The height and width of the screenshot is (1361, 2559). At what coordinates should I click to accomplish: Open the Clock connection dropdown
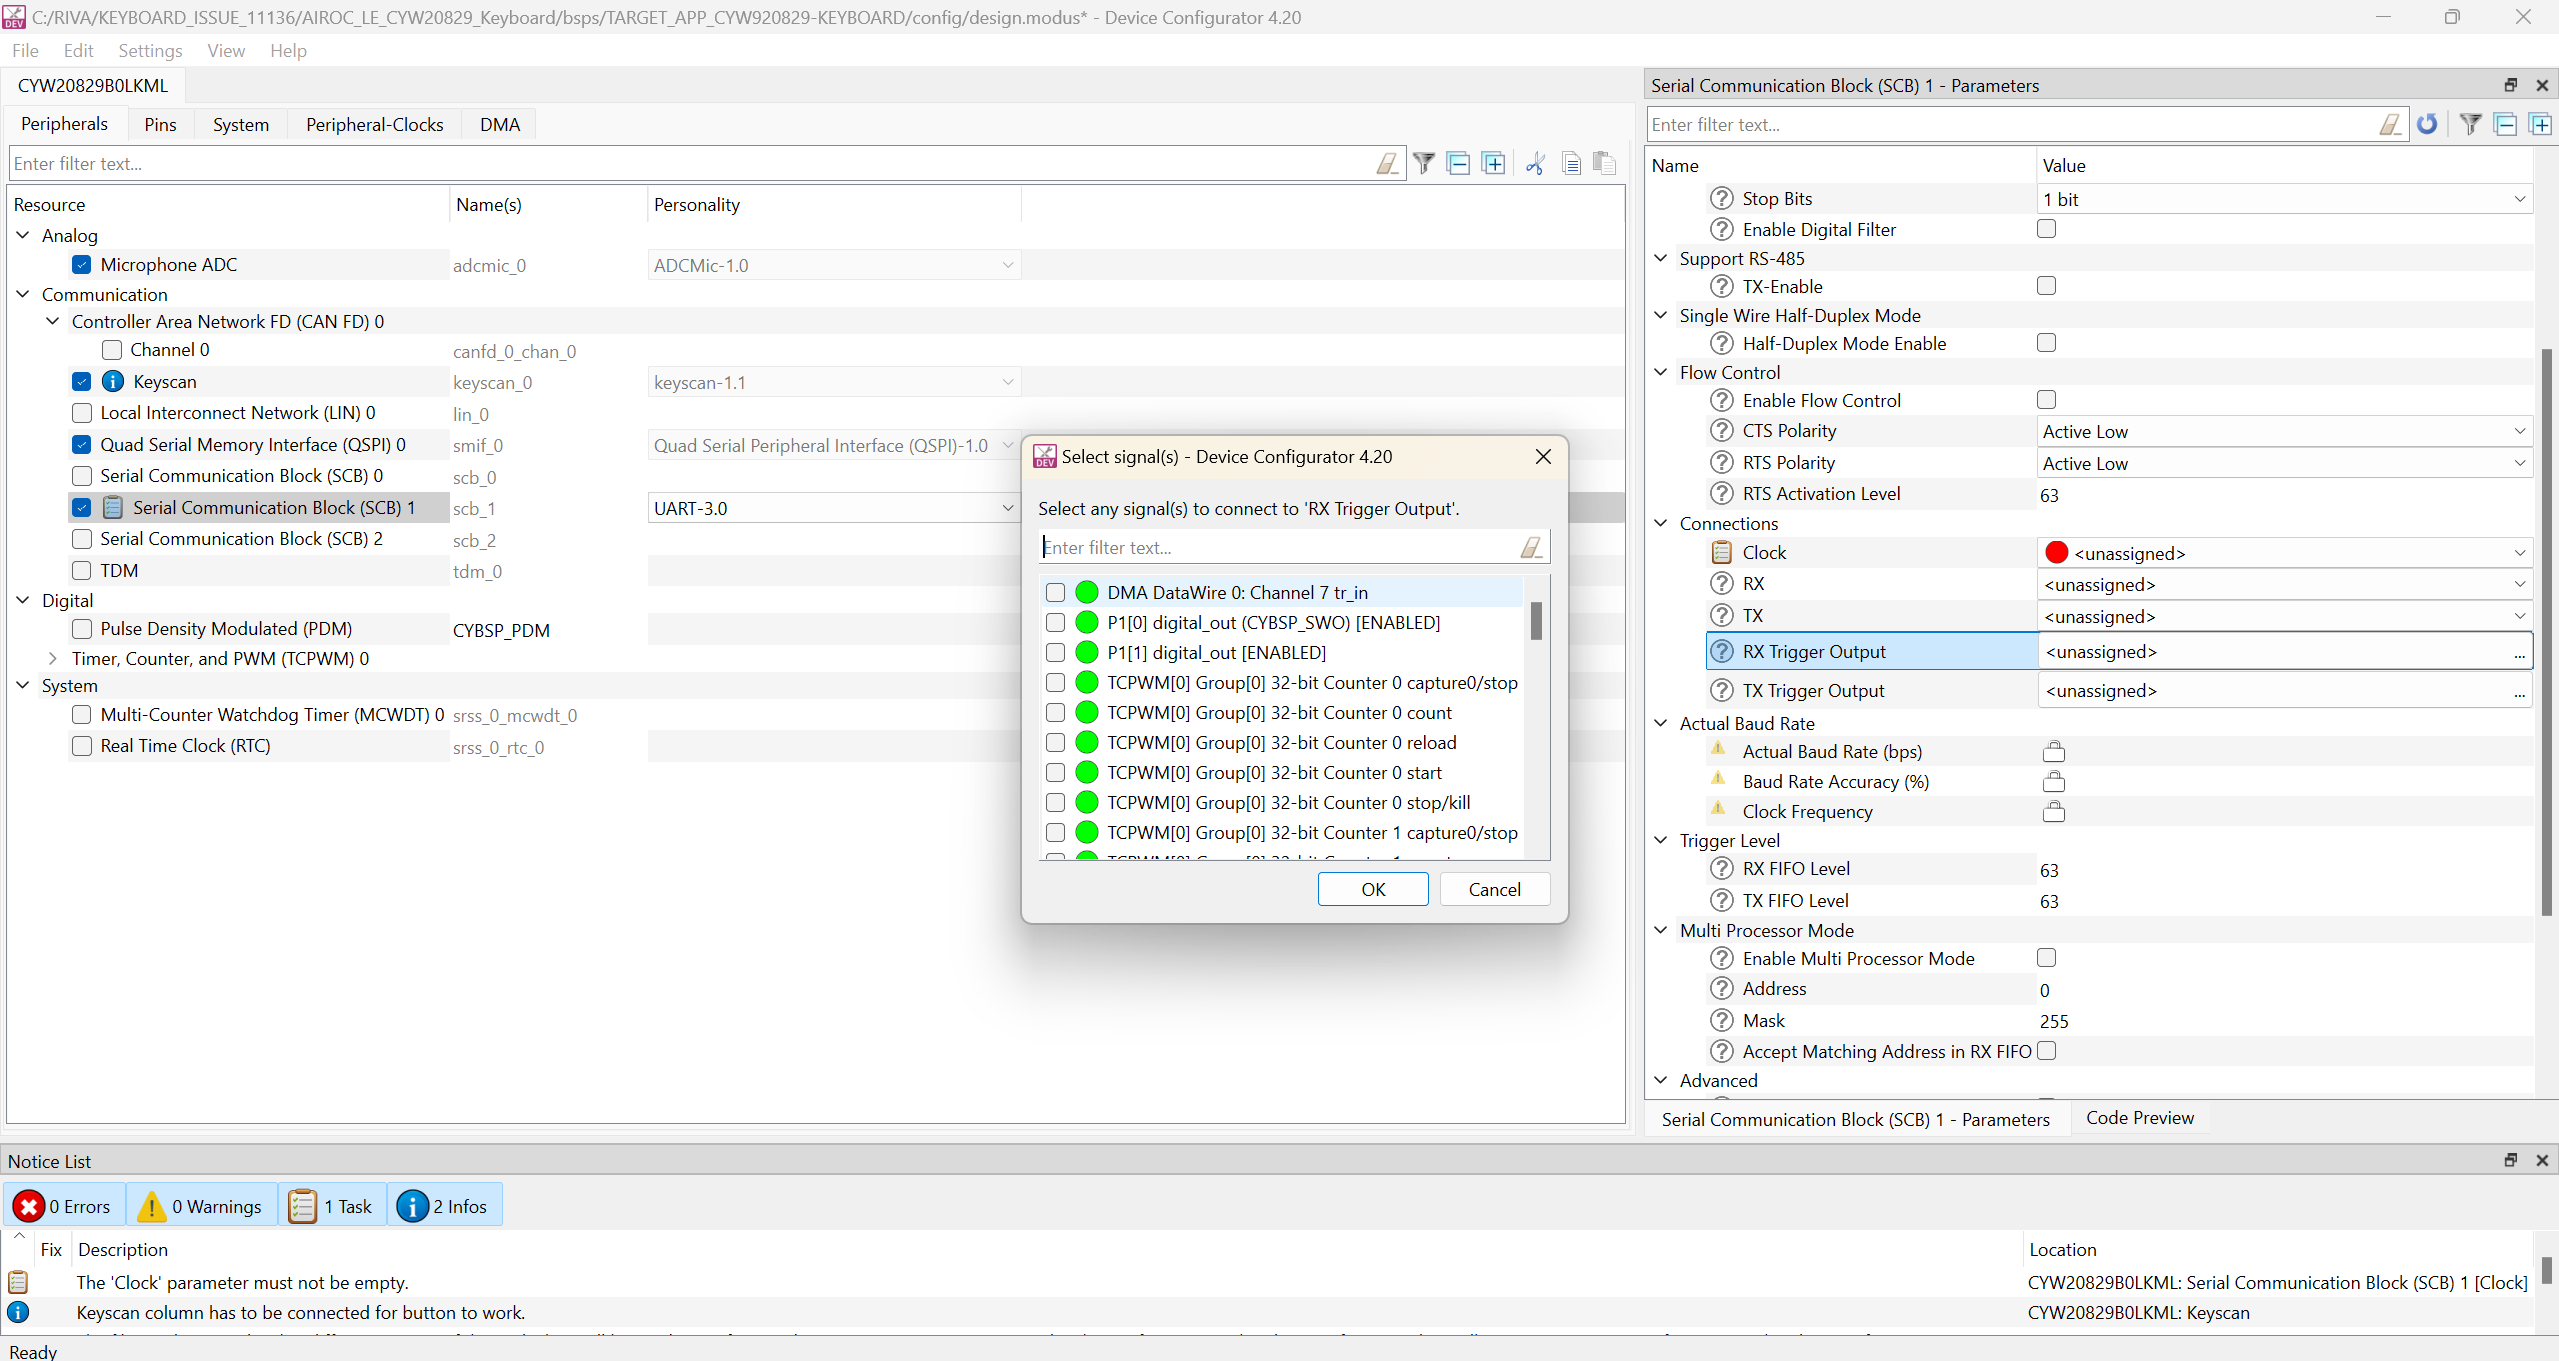coord(2519,553)
